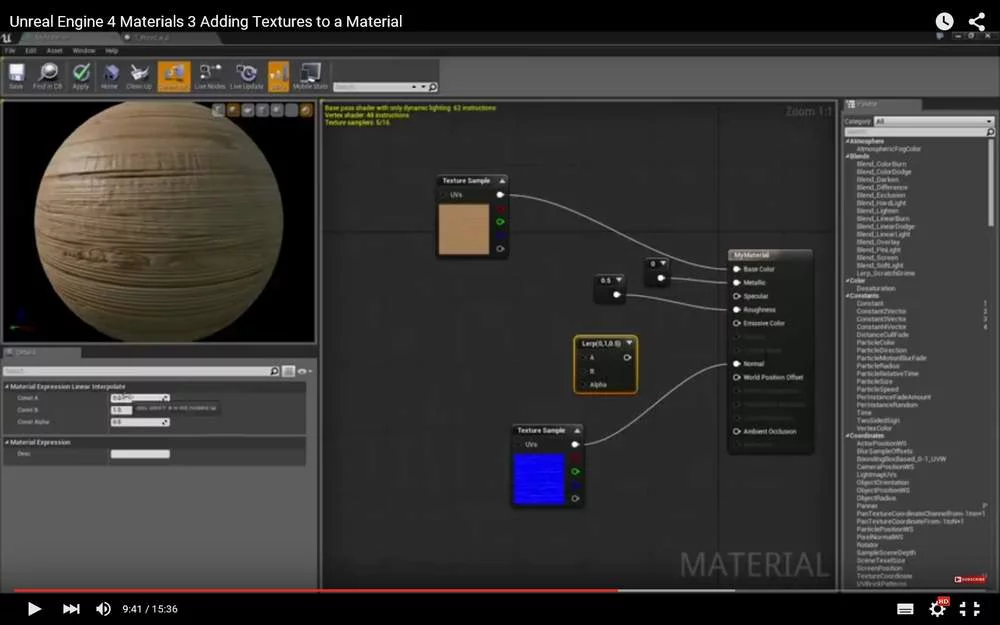1000x625 pixels.
Task: Open YouTube player settings gear
Action: pyautogui.click(x=938, y=608)
